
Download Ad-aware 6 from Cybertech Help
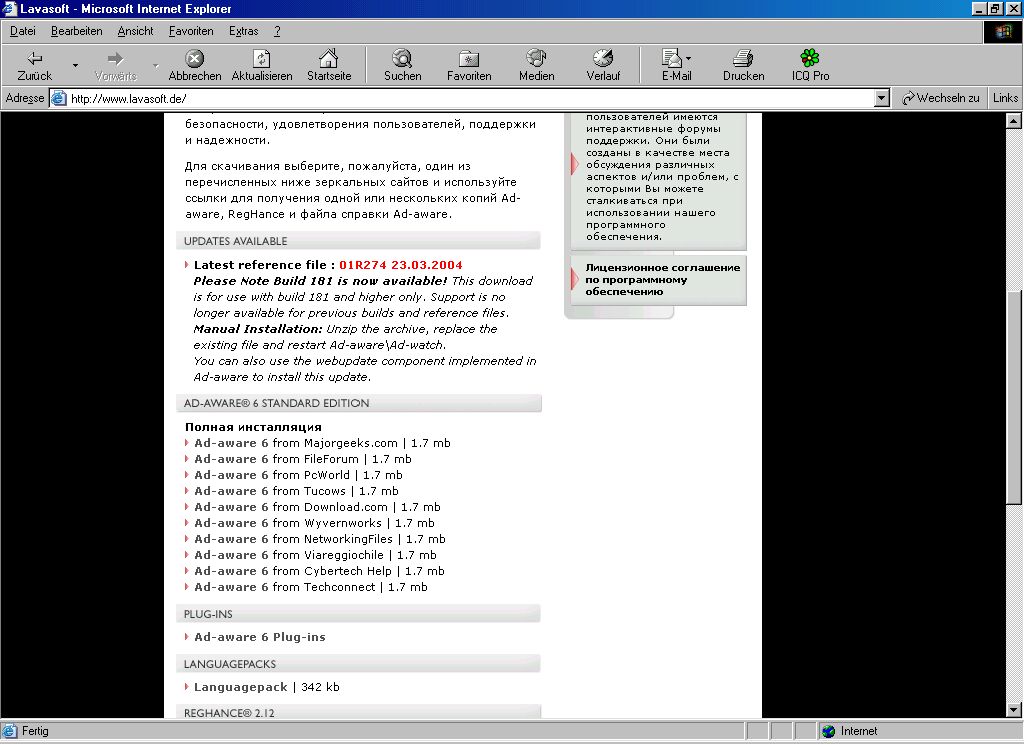tap(319, 571)
